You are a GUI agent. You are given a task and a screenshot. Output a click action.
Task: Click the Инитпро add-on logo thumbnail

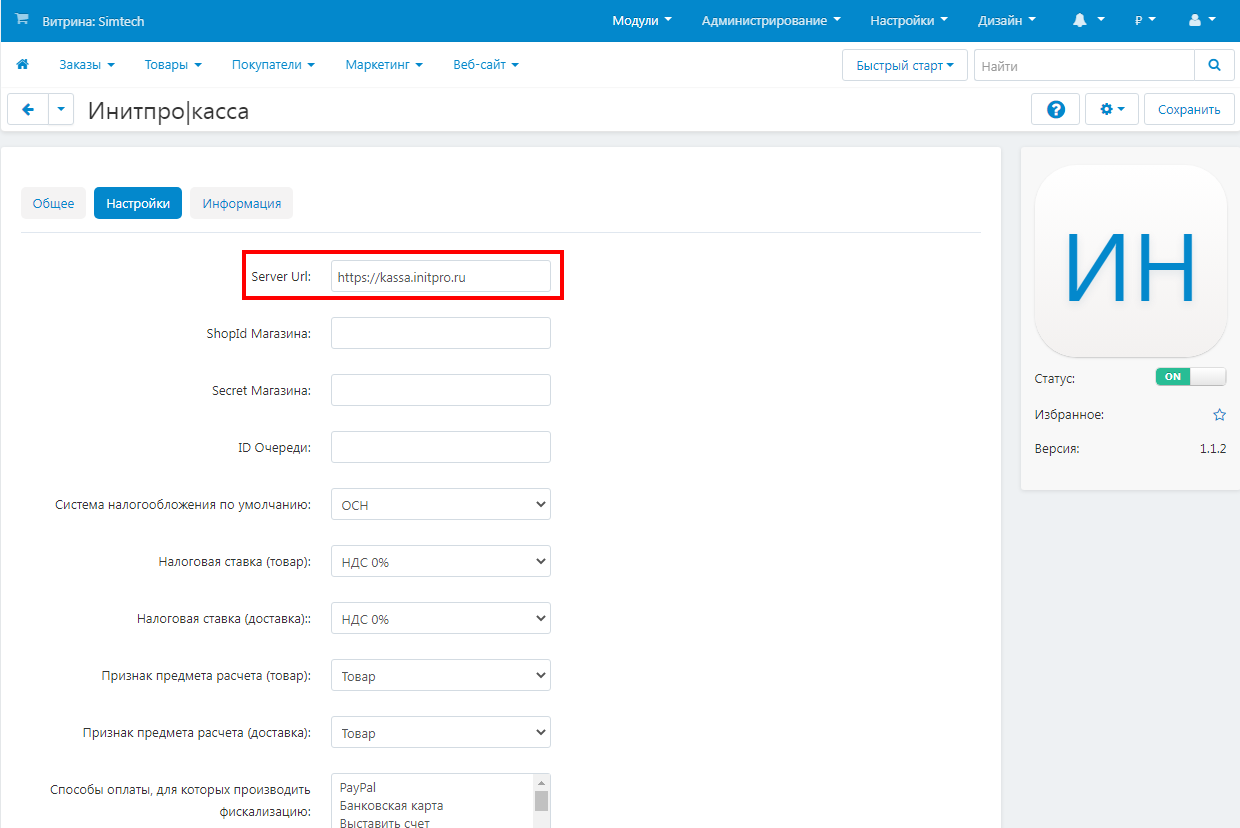pyautogui.click(x=1130, y=261)
